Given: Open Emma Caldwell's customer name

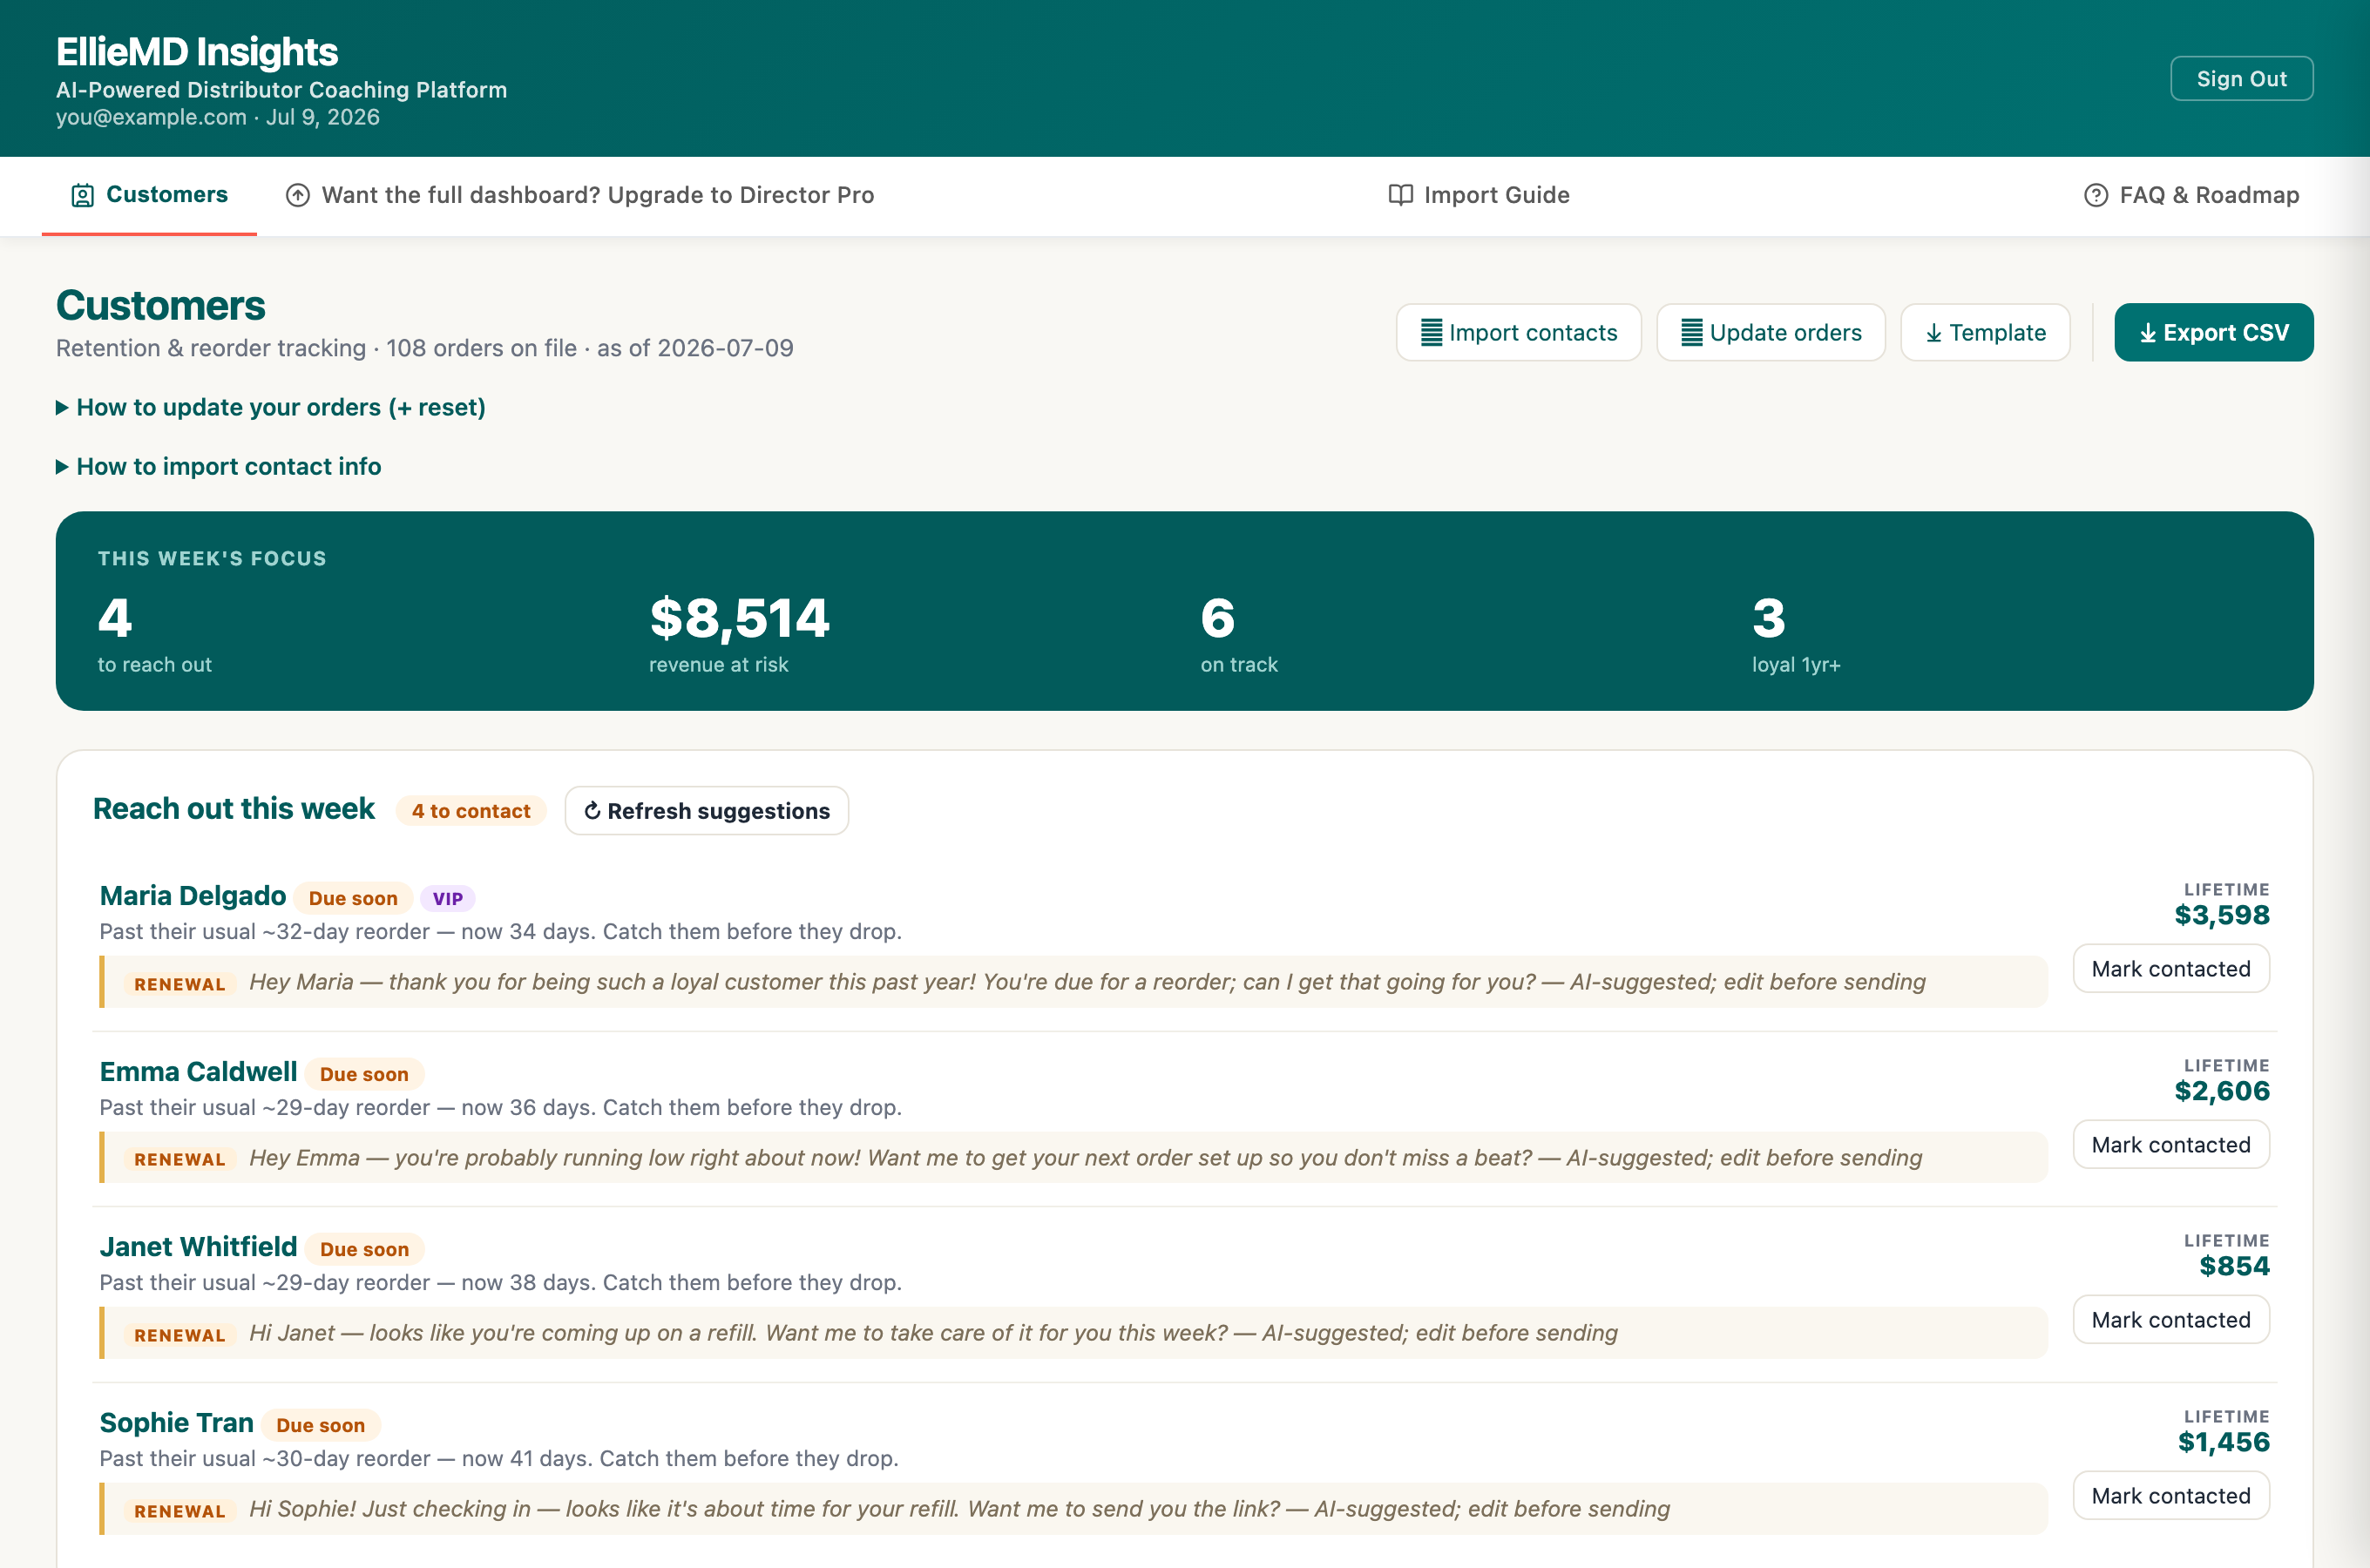Looking at the screenshot, I should coord(198,1072).
